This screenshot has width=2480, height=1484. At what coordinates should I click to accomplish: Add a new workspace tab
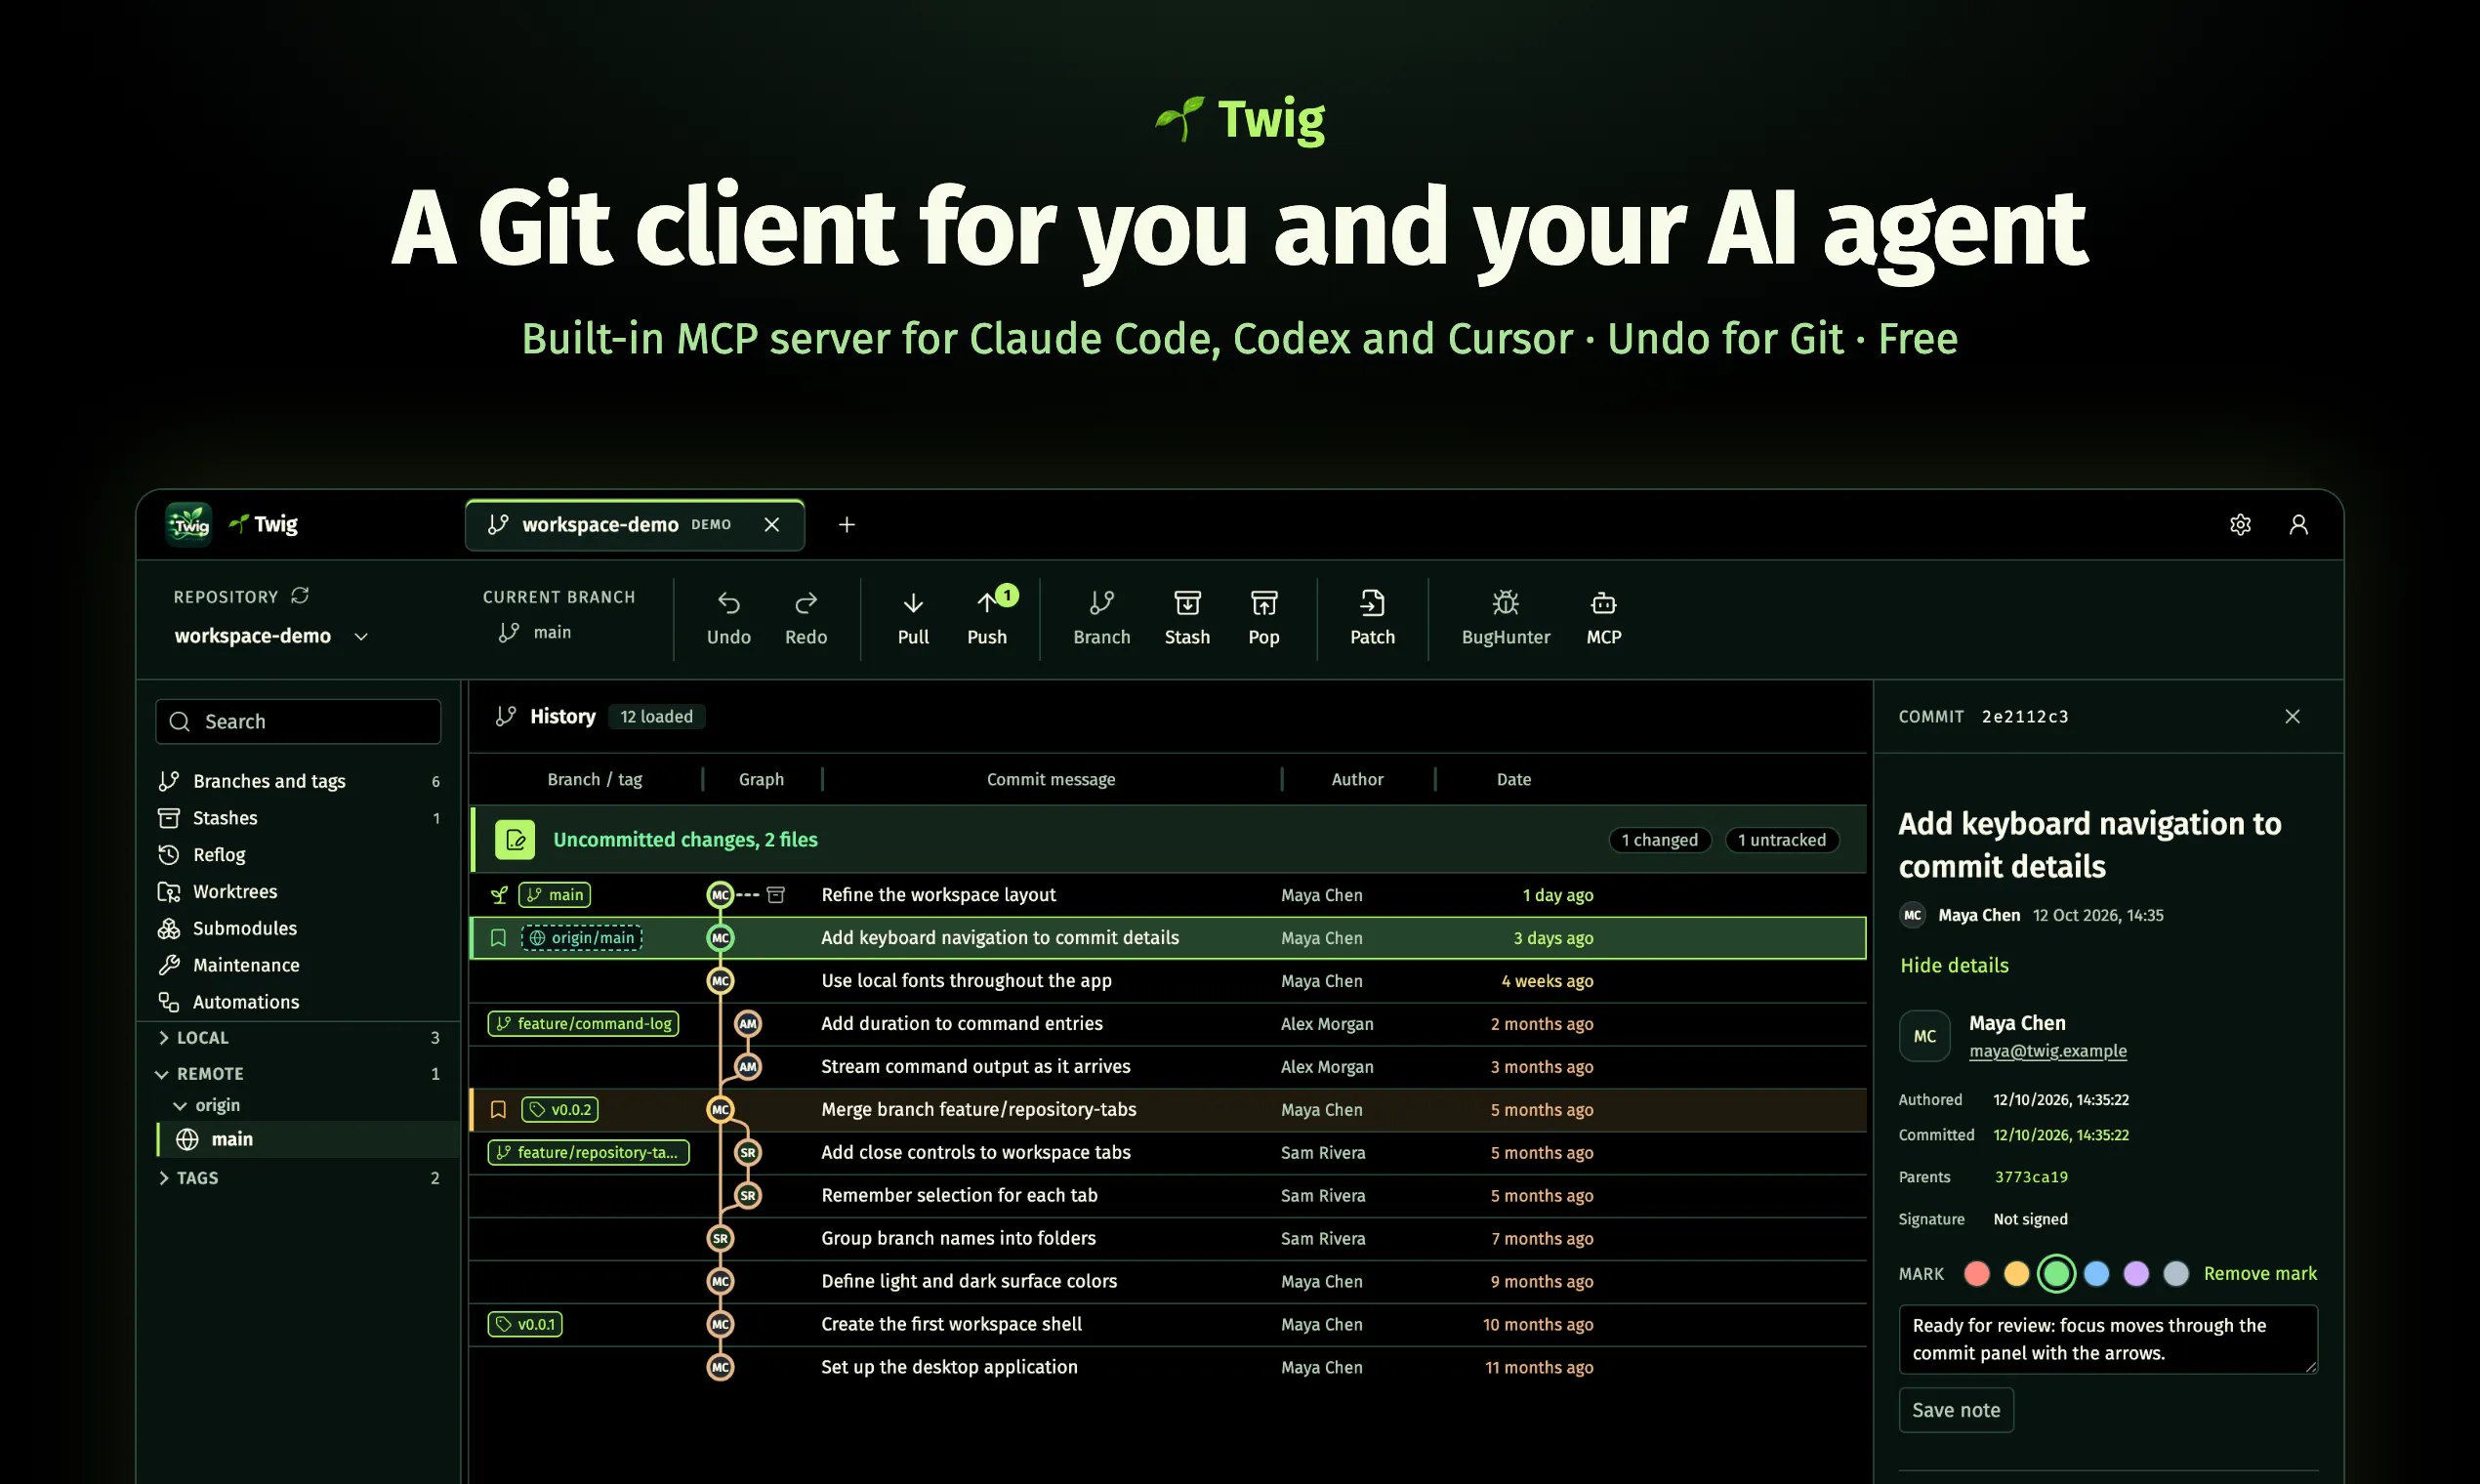[x=846, y=525]
